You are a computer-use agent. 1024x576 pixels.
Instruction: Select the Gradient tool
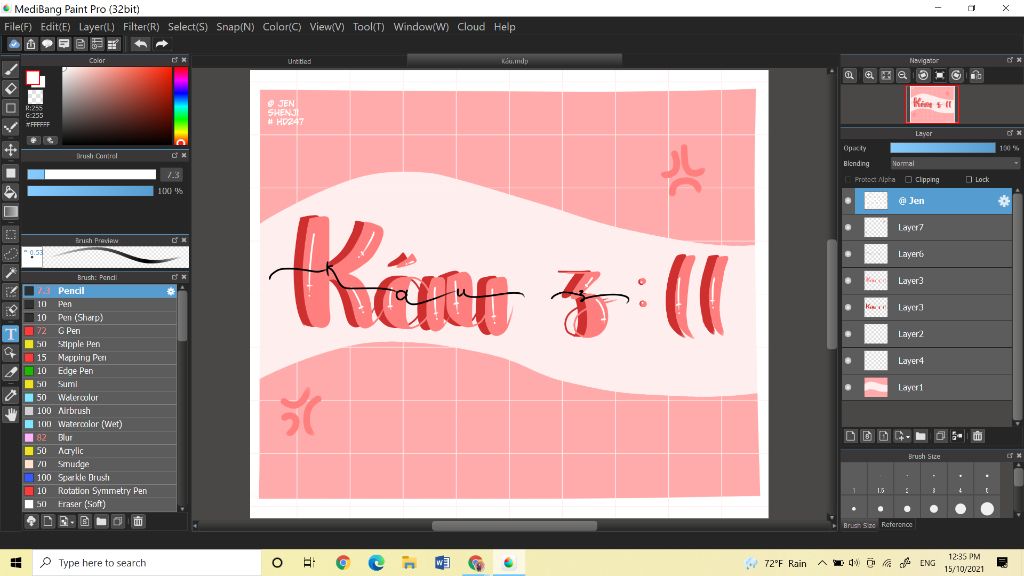[10, 212]
